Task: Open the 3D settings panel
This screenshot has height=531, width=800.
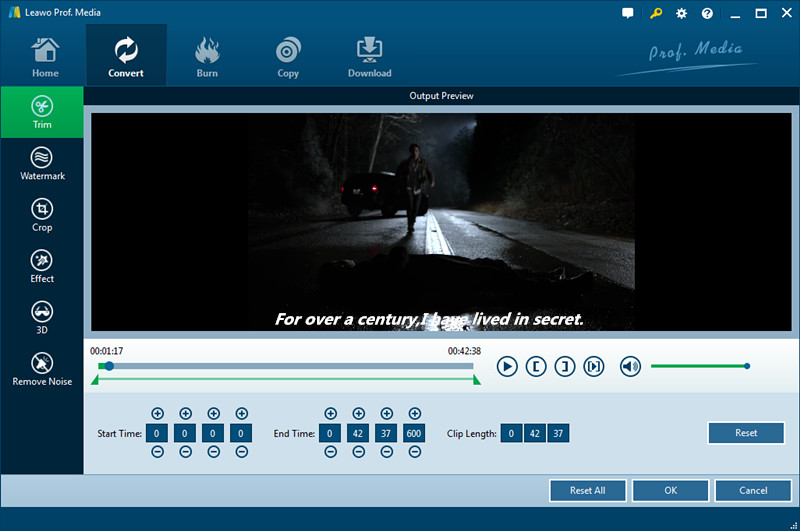Action: [x=42, y=318]
